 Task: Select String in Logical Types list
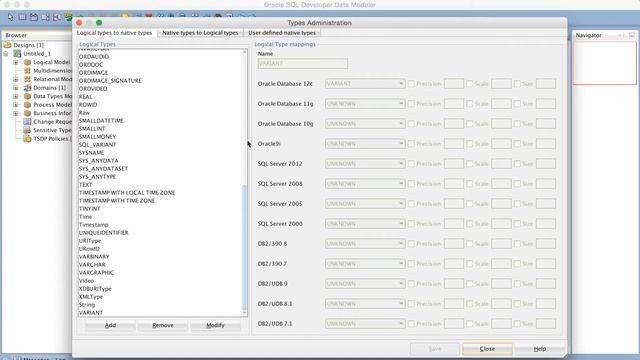(87, 304)
